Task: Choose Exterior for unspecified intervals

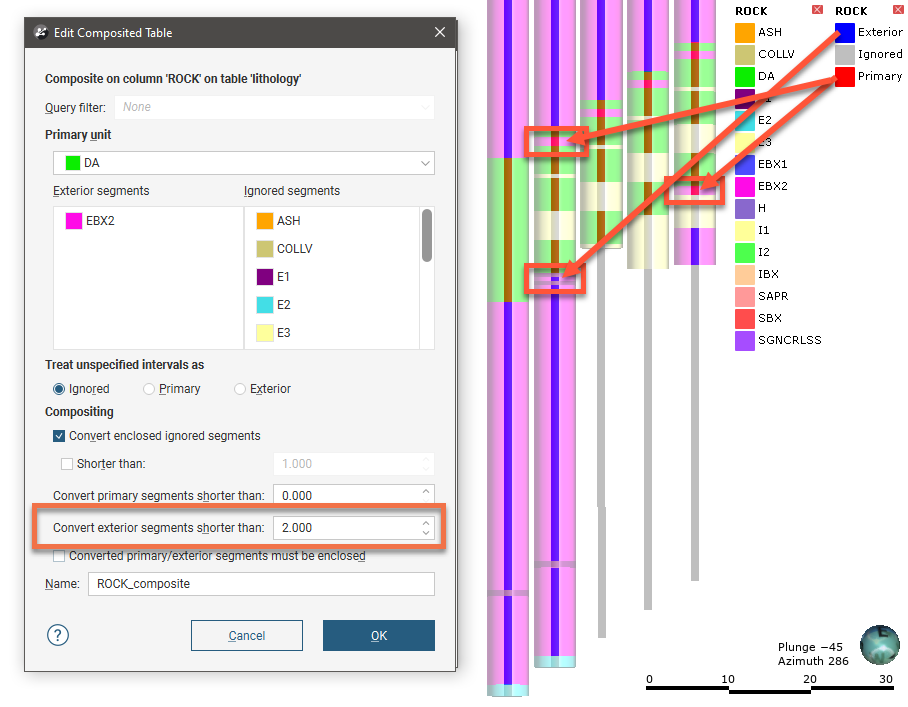Action: [240, 389]
